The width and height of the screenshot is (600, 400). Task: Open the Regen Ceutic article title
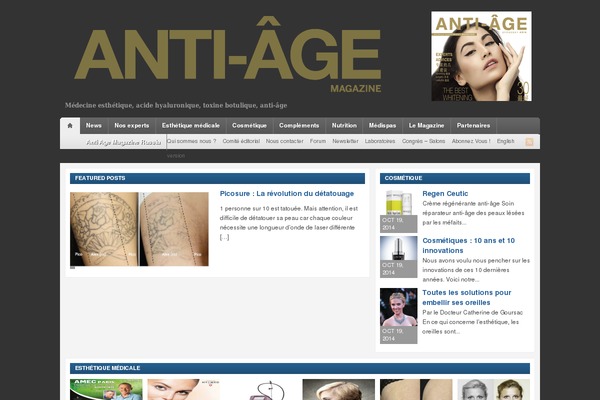tap(445, 194)
